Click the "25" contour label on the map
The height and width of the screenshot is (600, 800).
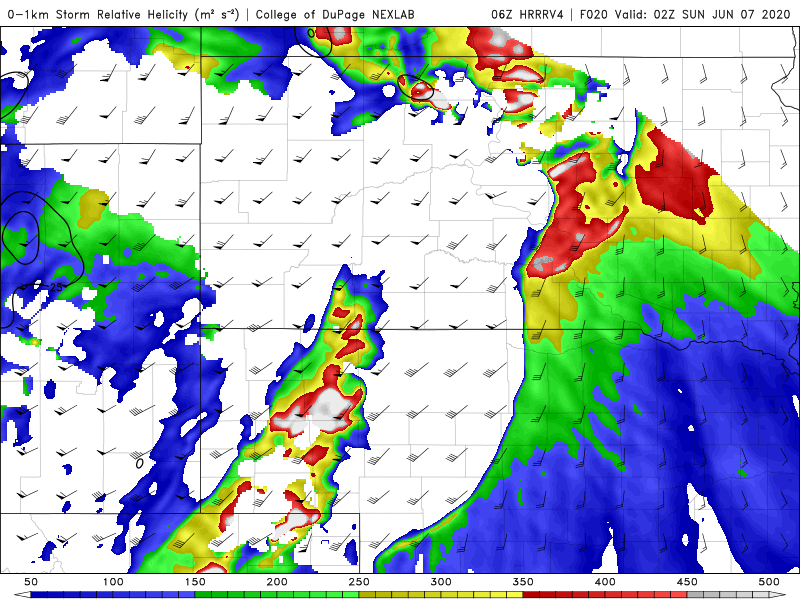pyautogui.click(x=56, y=287)
